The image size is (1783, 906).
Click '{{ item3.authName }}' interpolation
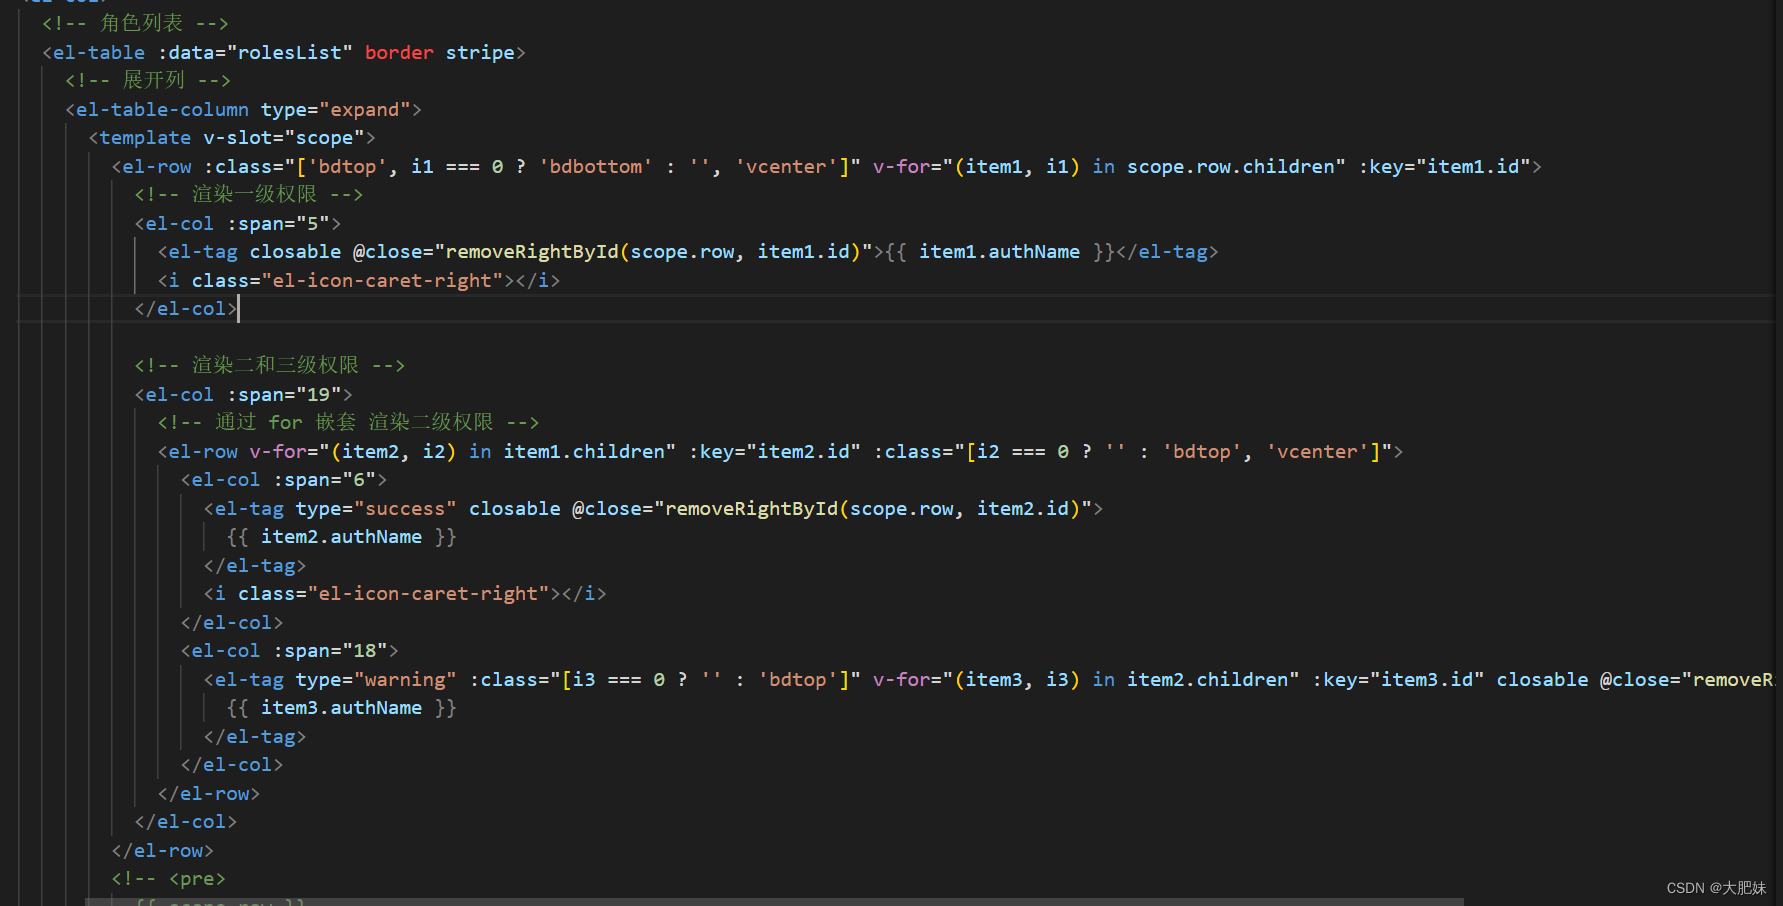pos(342,707)
